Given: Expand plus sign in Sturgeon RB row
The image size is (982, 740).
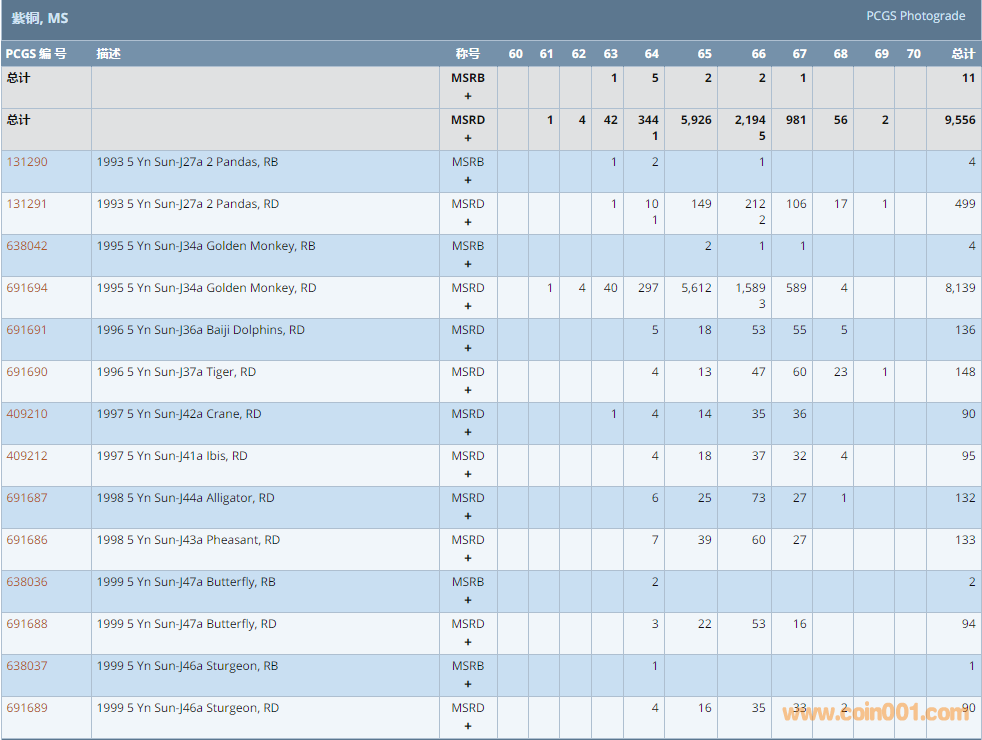Looking at the screenshot, I should click(x=468, y=685).
